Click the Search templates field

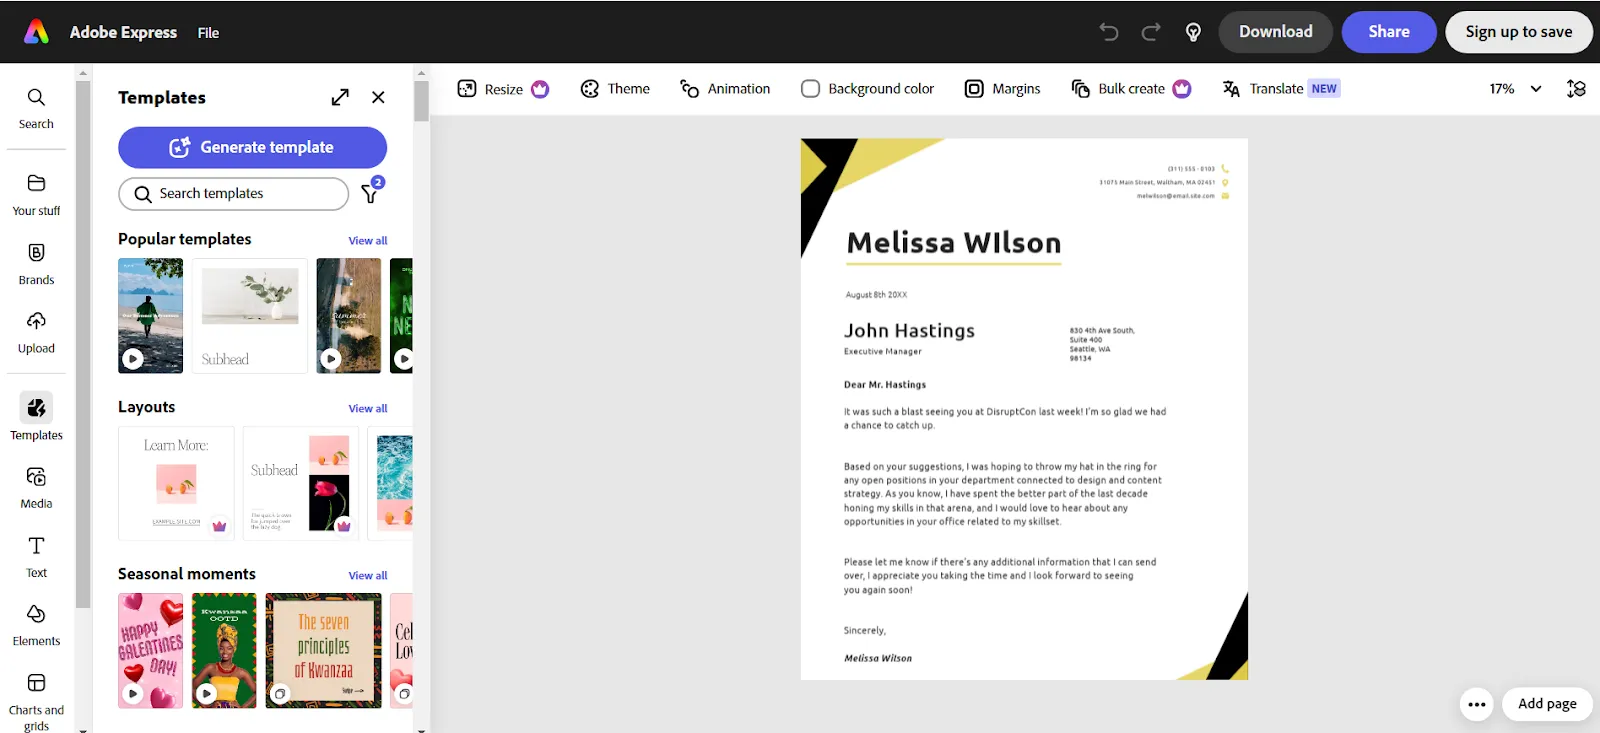point(233,194)
